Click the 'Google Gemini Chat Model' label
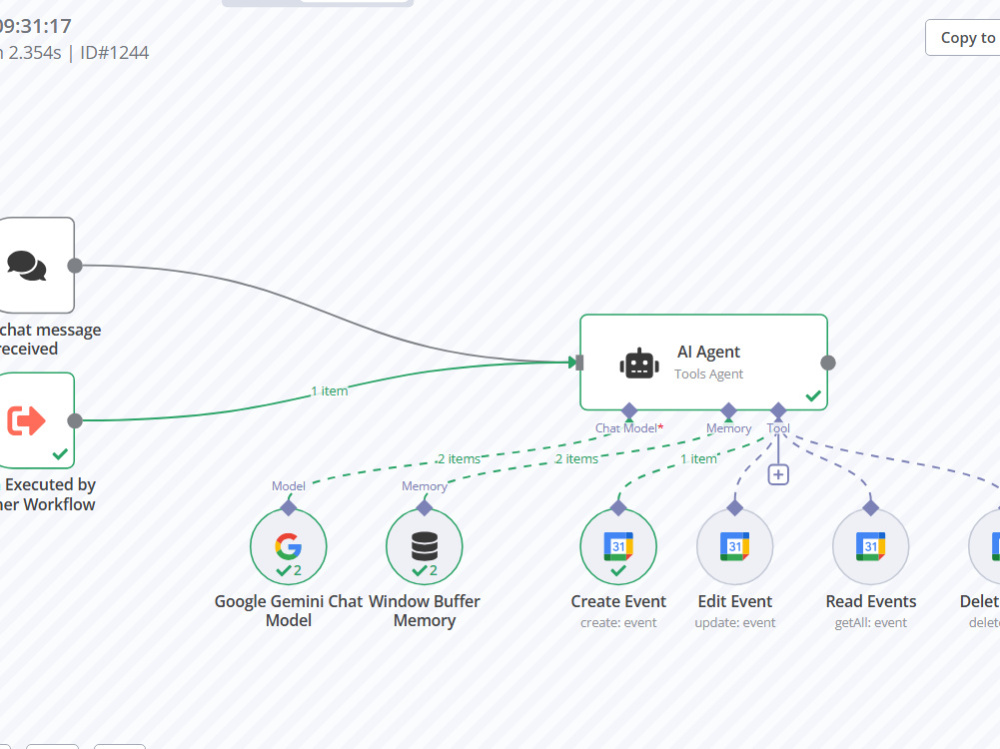This screenshot has width=1000, height=749. coord(288,611)
